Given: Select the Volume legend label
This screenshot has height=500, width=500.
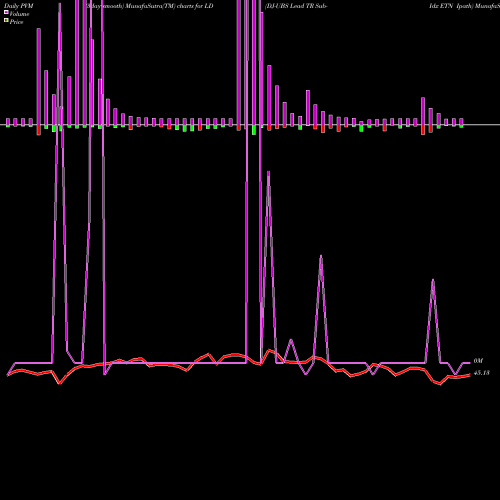Looking at the screenshot, I should pos(19,14).
